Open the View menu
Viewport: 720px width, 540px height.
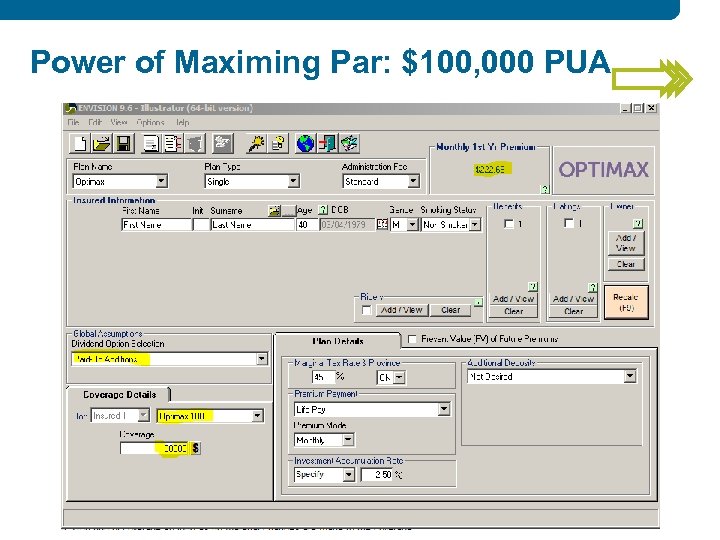point(118,123)
